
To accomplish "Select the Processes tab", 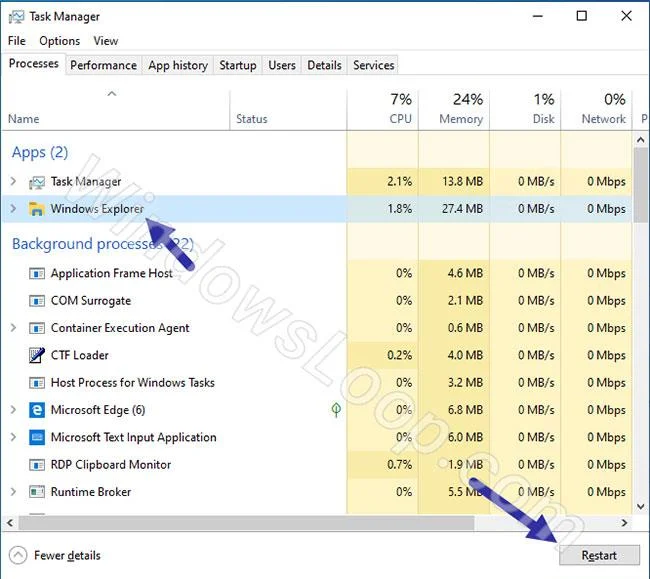I will (x=34, y=64).
